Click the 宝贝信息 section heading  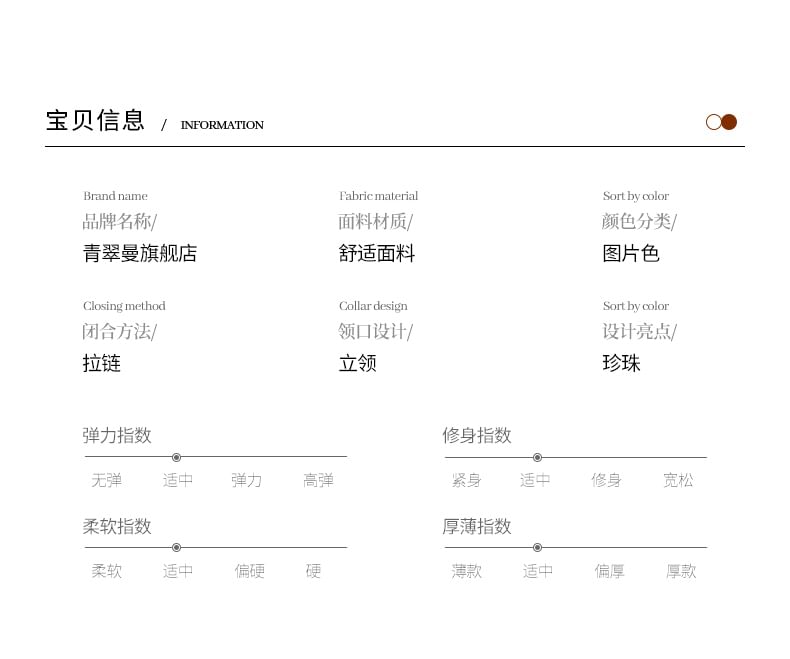[96, 121]
